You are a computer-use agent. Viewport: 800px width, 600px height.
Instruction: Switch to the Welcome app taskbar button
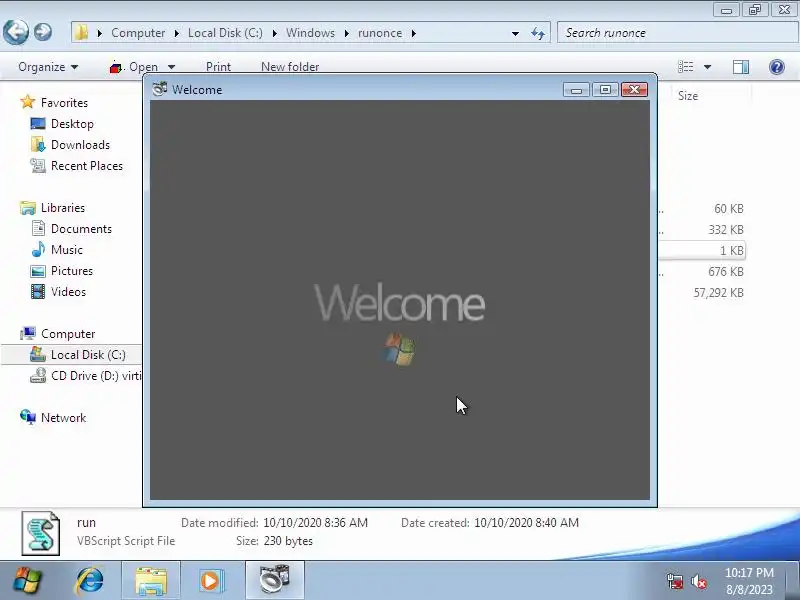275,581
